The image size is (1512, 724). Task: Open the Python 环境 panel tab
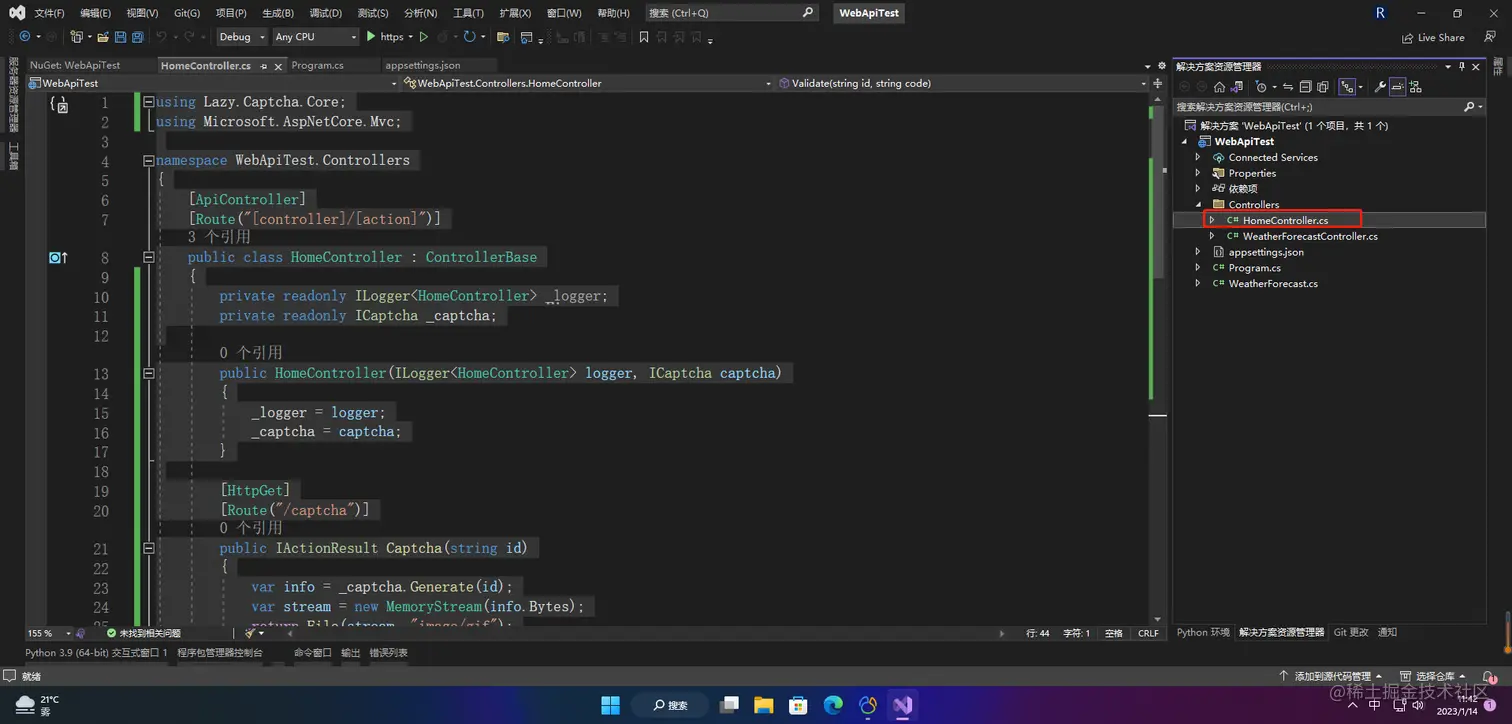click(x=1203, y=632)
